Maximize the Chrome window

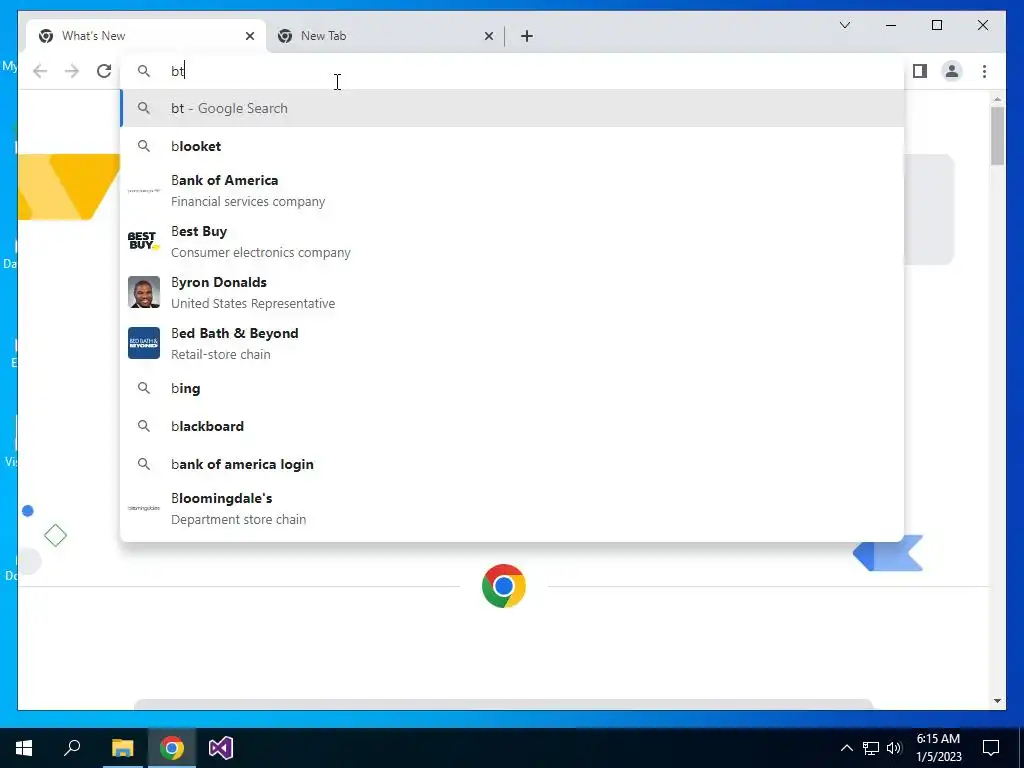tap(936, 25)
